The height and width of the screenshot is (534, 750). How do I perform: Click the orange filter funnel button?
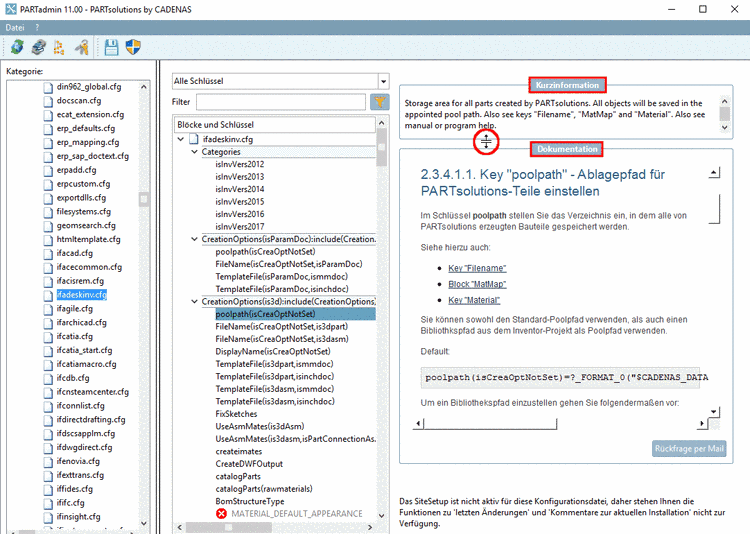(380, 101)
